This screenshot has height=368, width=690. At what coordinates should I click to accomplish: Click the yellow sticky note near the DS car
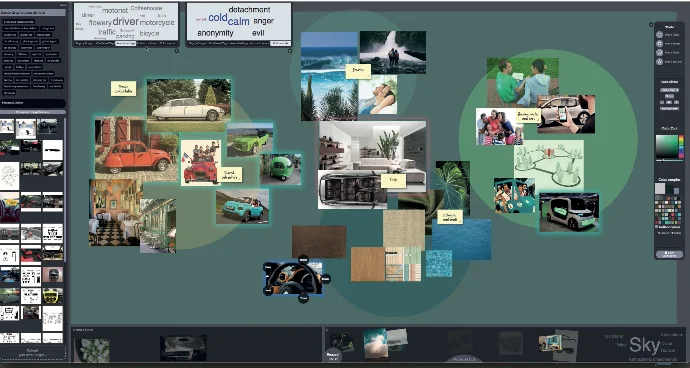123,88
